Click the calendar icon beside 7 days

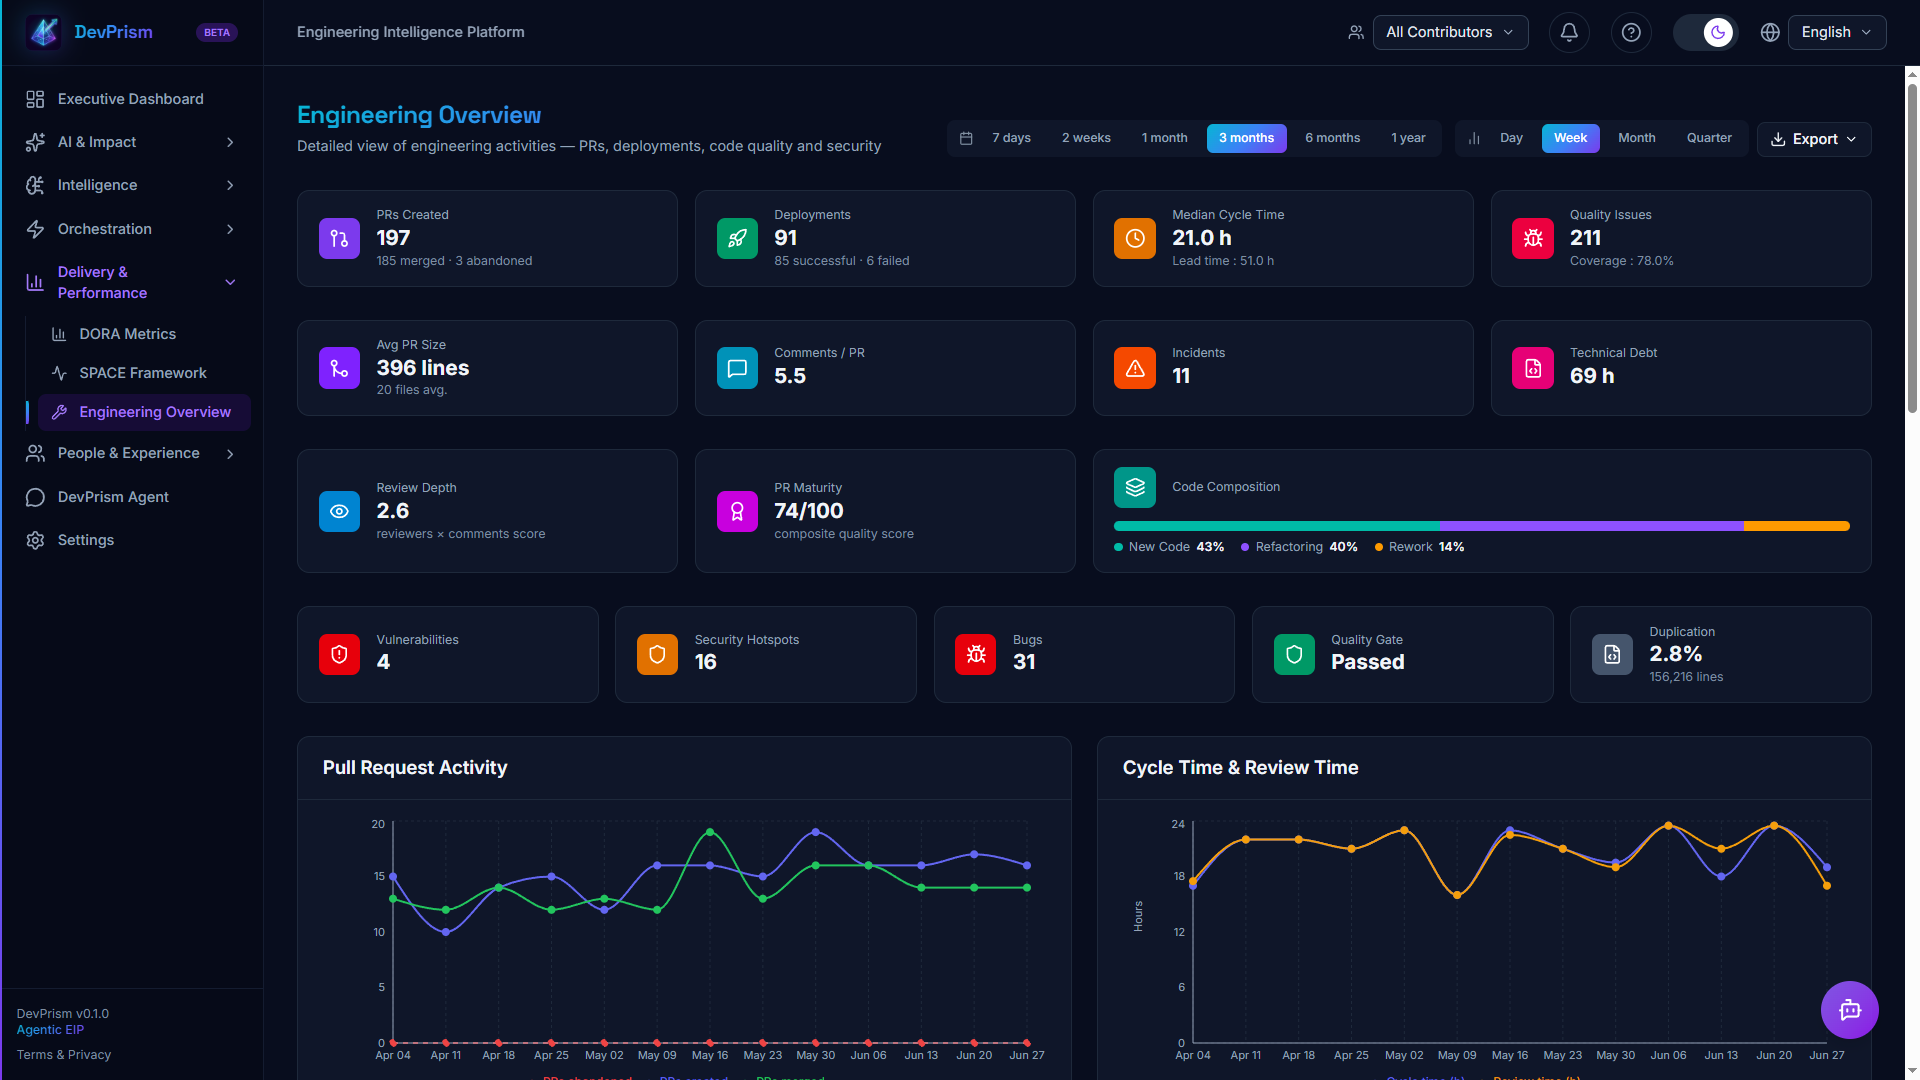[x=966, y=138]
